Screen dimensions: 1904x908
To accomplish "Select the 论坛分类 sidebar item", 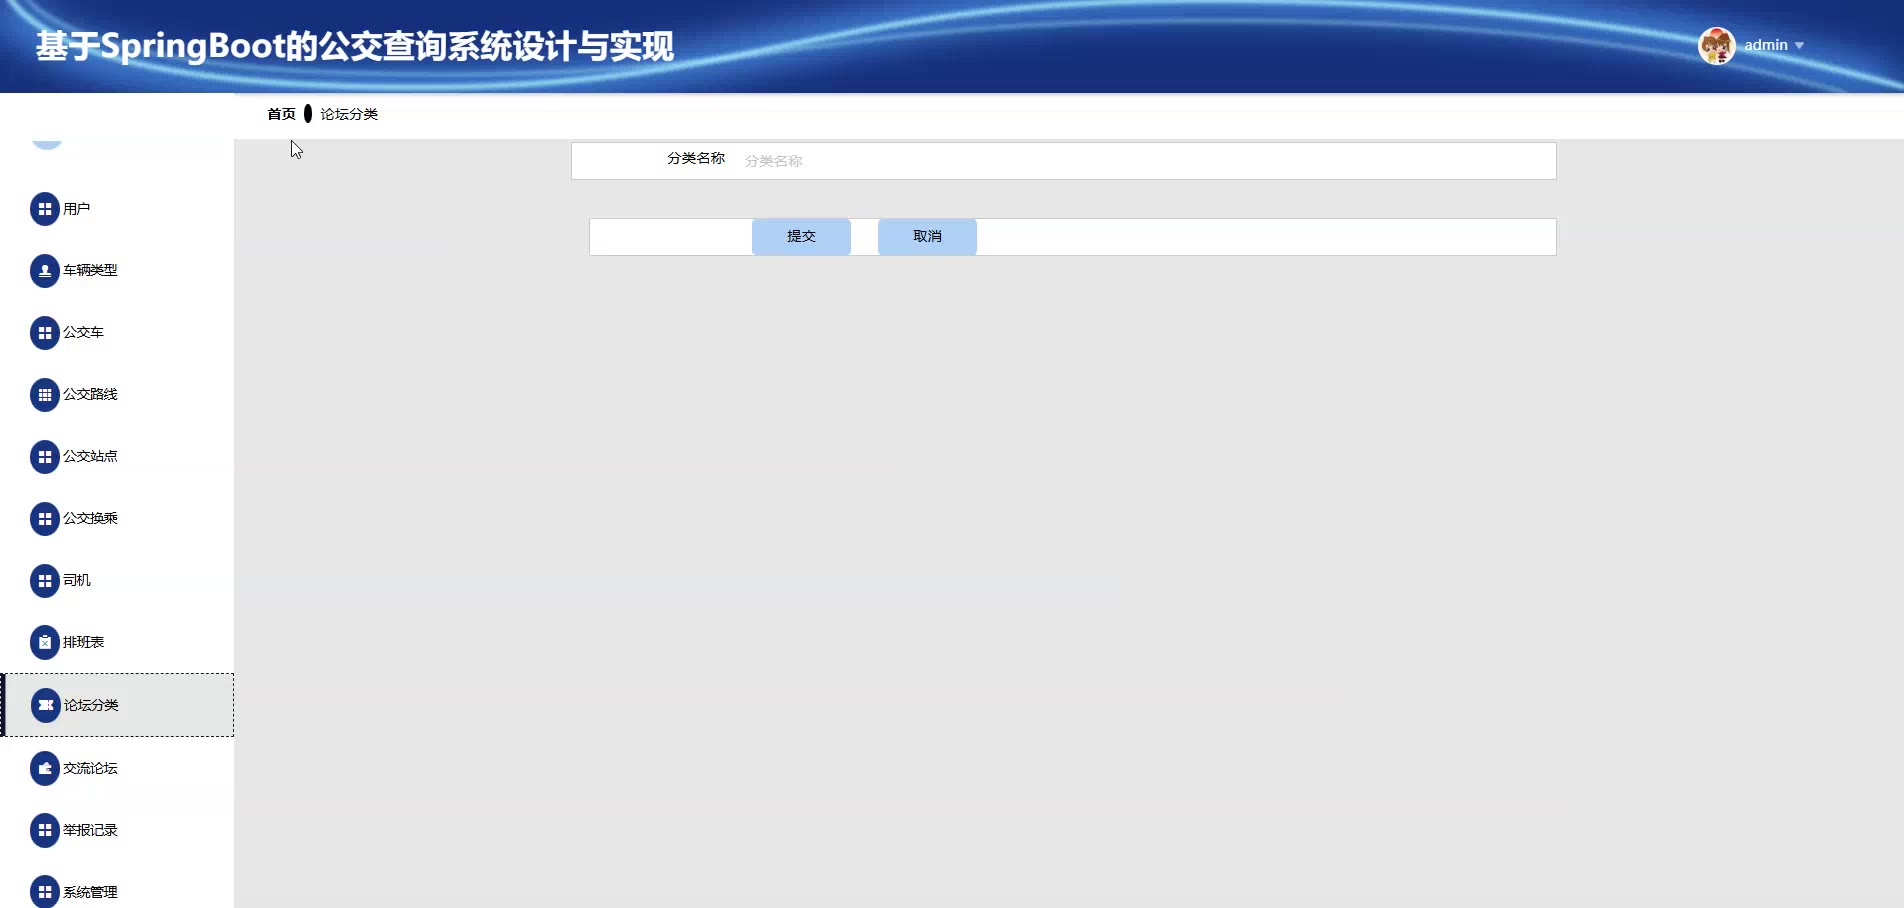I will (x=117, y=705).
